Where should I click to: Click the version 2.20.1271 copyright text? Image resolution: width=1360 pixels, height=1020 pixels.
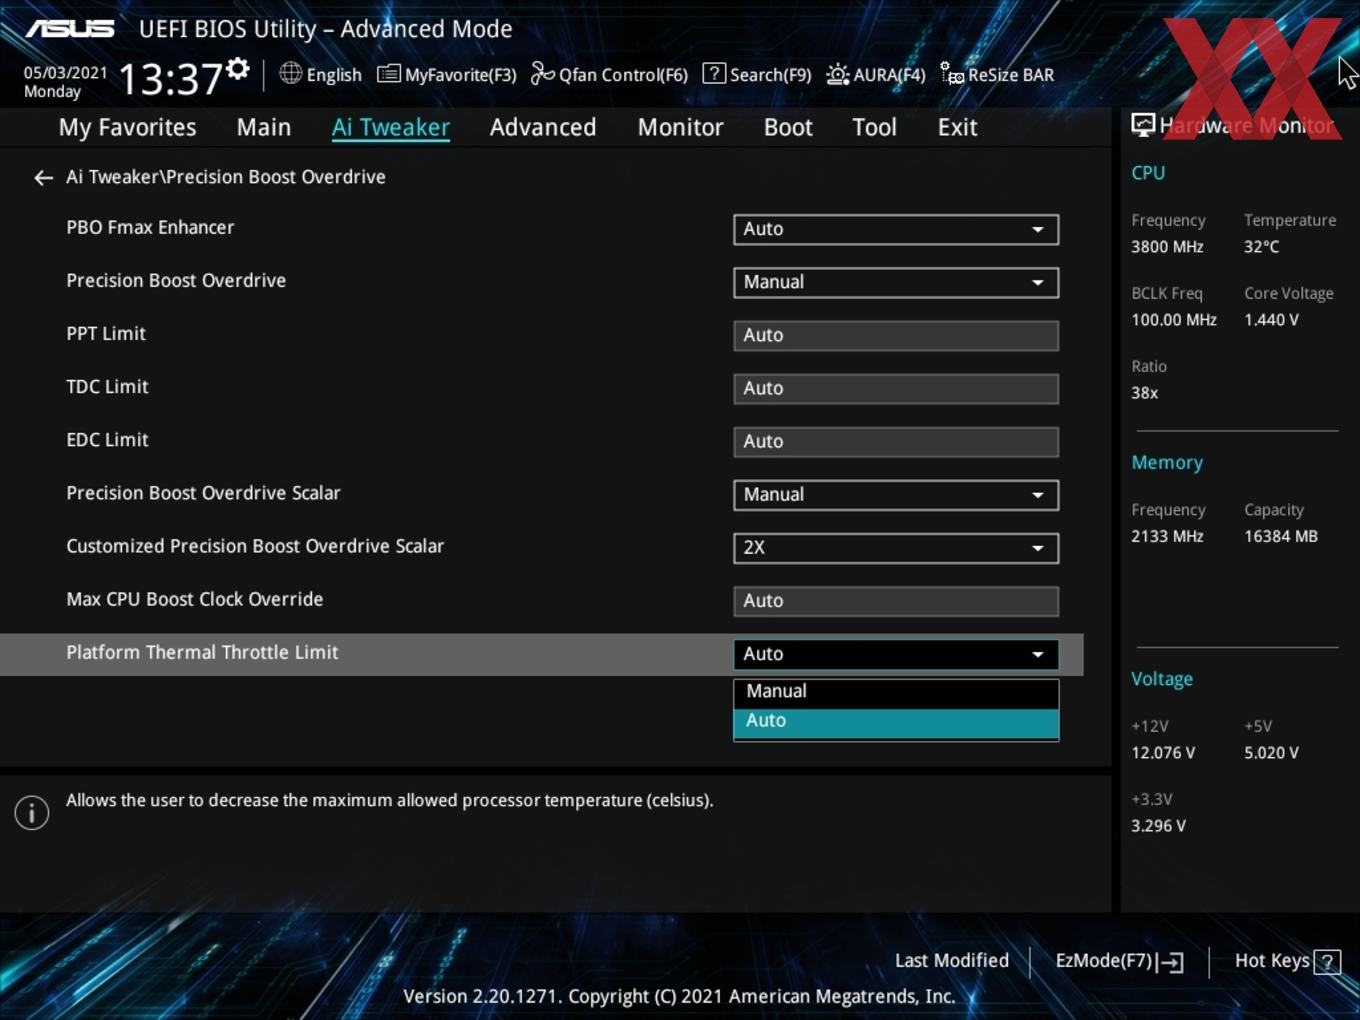(x=679, y=996)
